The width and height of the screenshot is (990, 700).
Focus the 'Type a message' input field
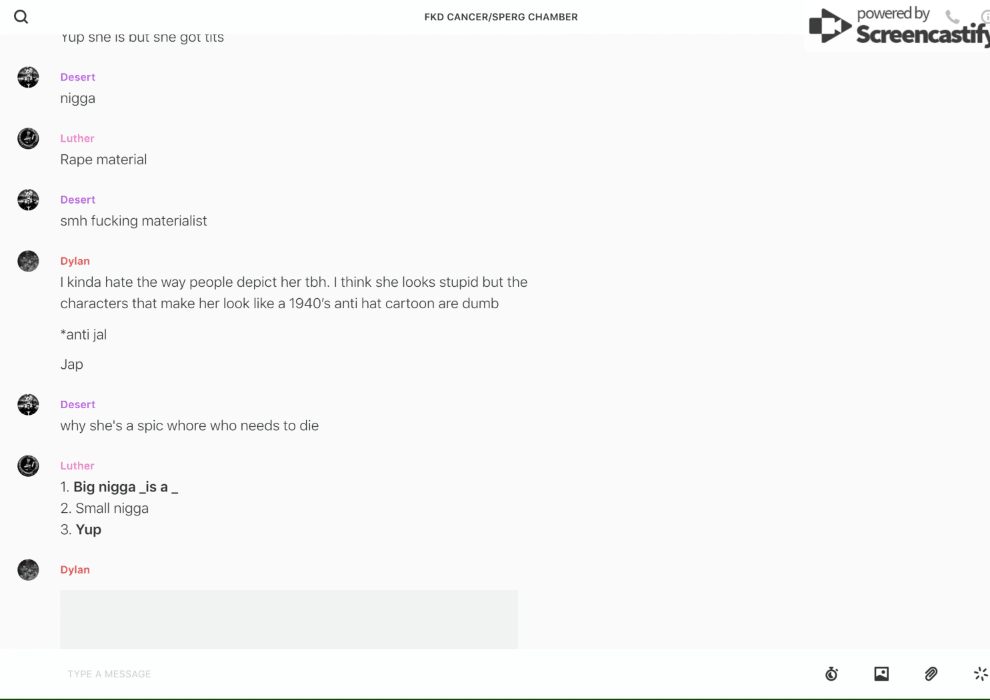[x=400, y=674]
